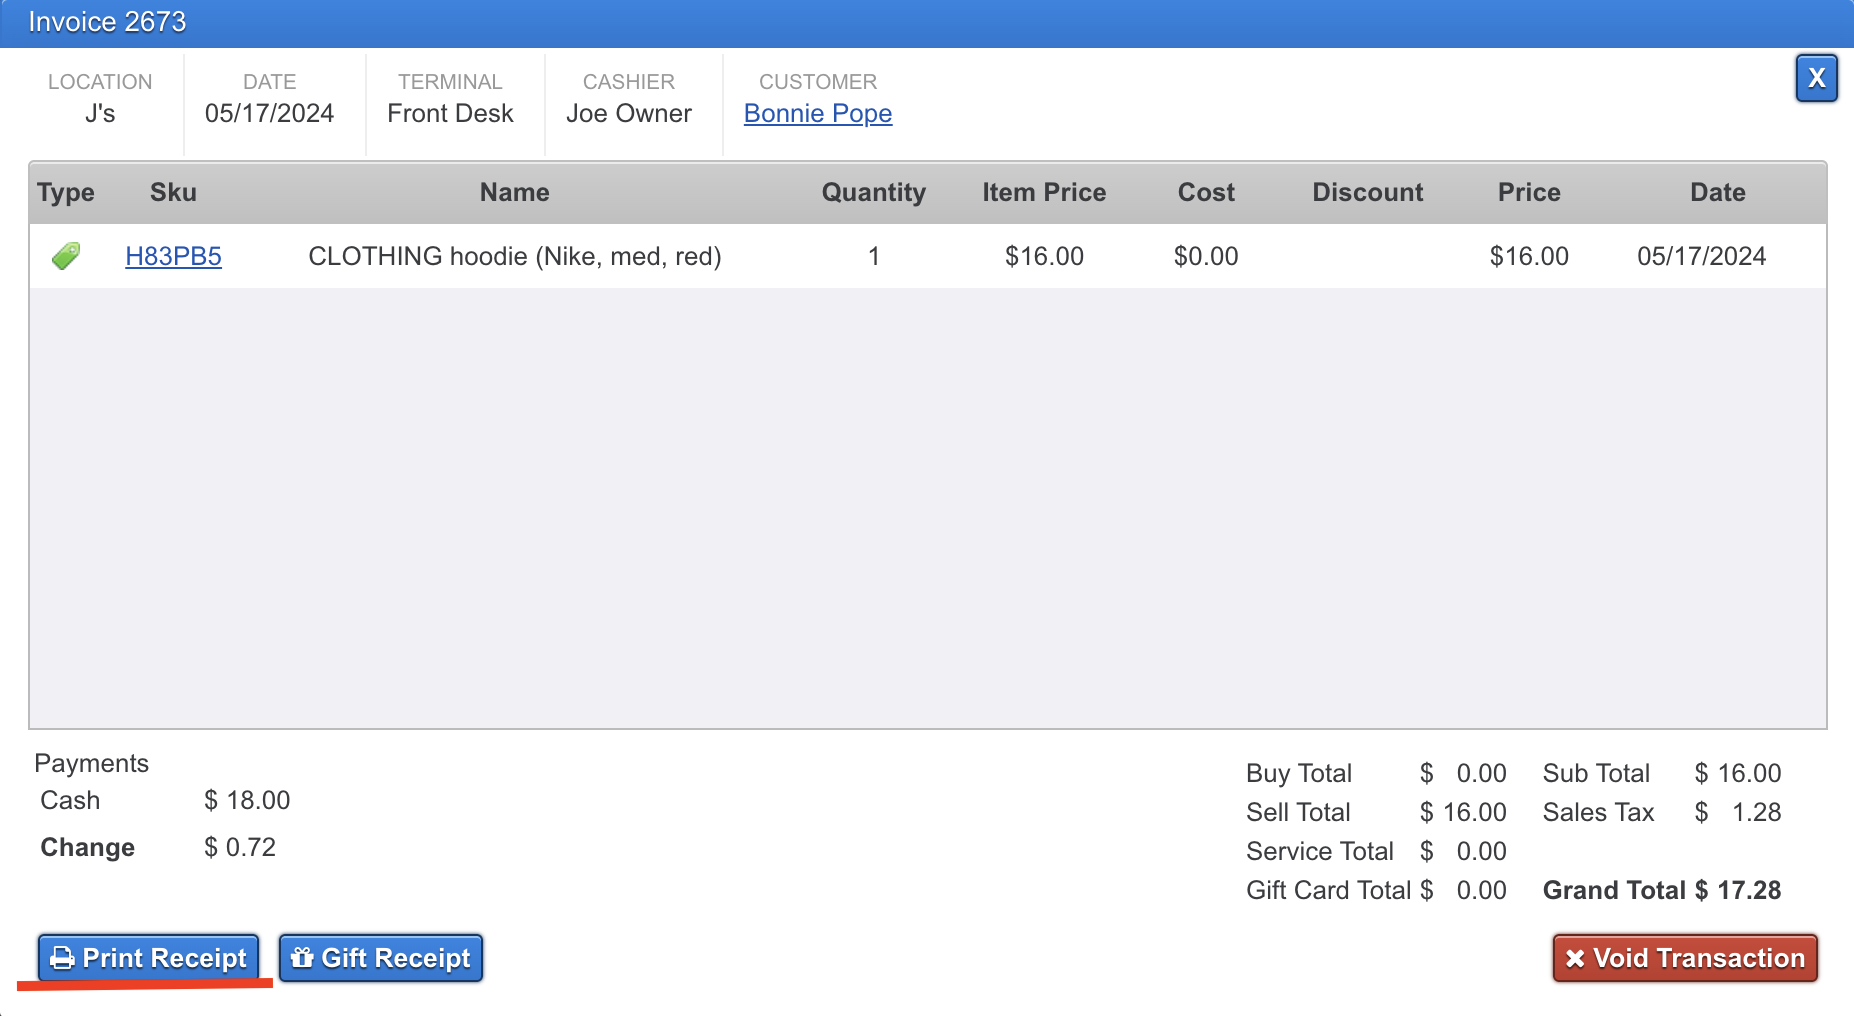Click the Buy Total label
The width and height of the screenshot is (1854, 1016).
coord(1299,773)
